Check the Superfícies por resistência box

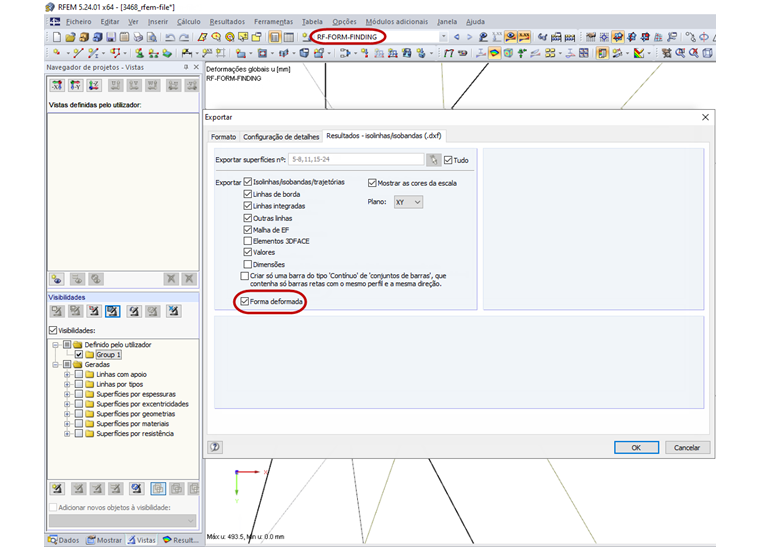79,434
